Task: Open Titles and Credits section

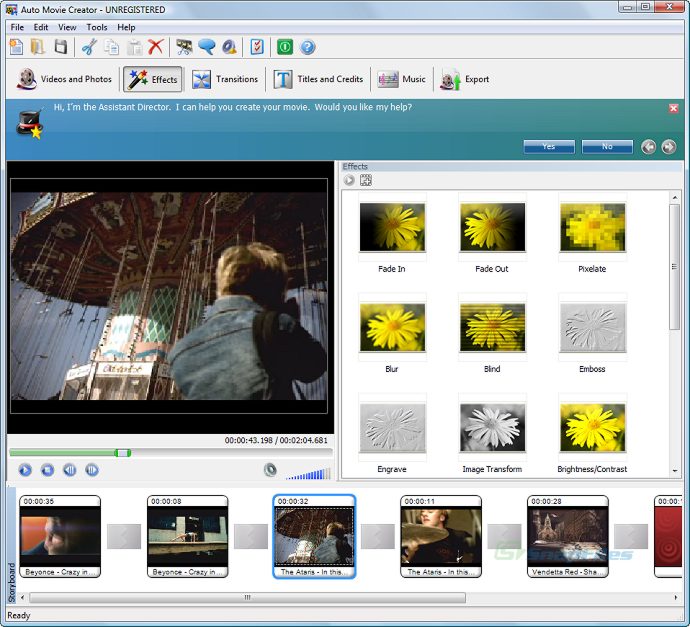Action: click(x=318, y=79)
